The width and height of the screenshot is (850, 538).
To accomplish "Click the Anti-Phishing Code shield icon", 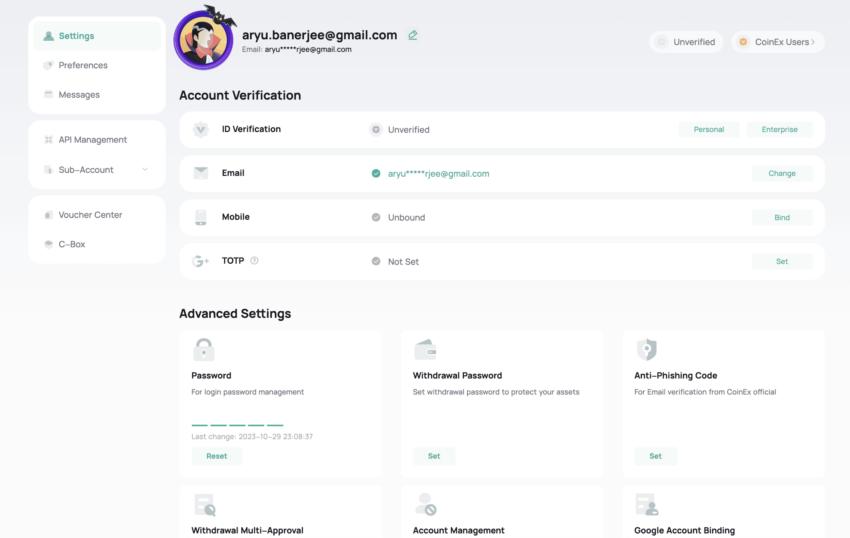I will click(647, 350).
